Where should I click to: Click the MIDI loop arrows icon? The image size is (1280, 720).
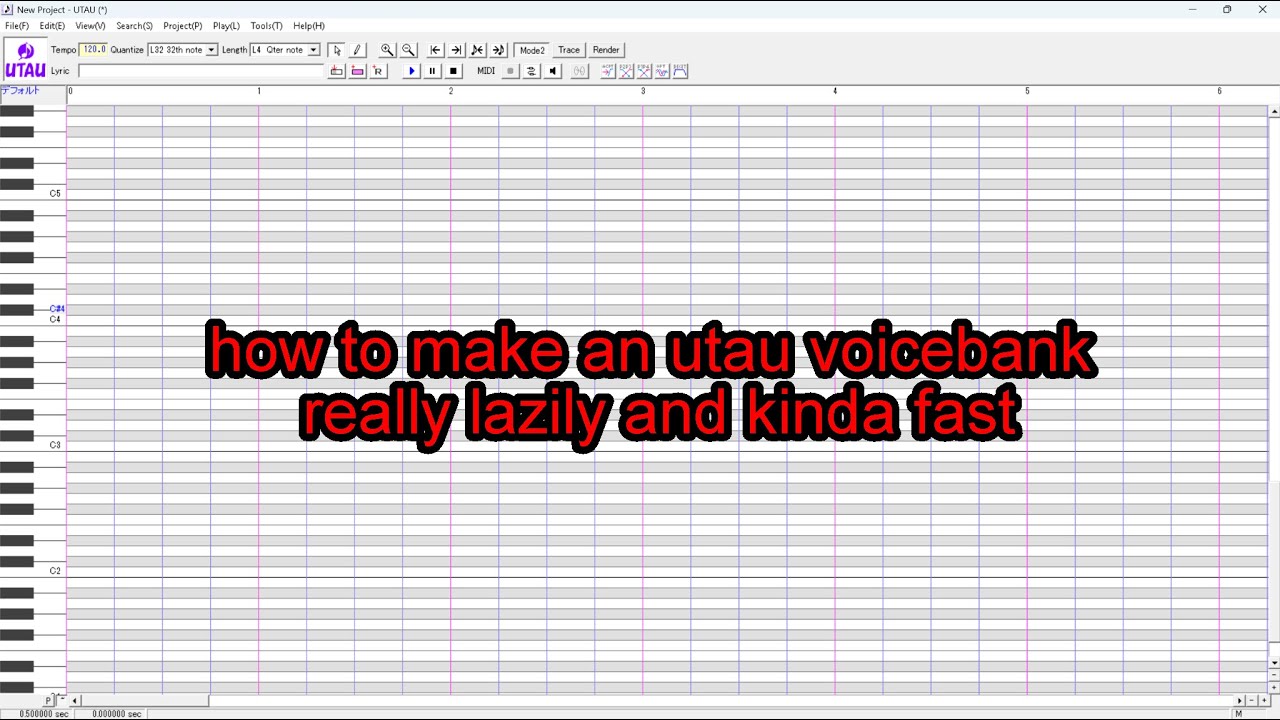[x=531, y=71]
